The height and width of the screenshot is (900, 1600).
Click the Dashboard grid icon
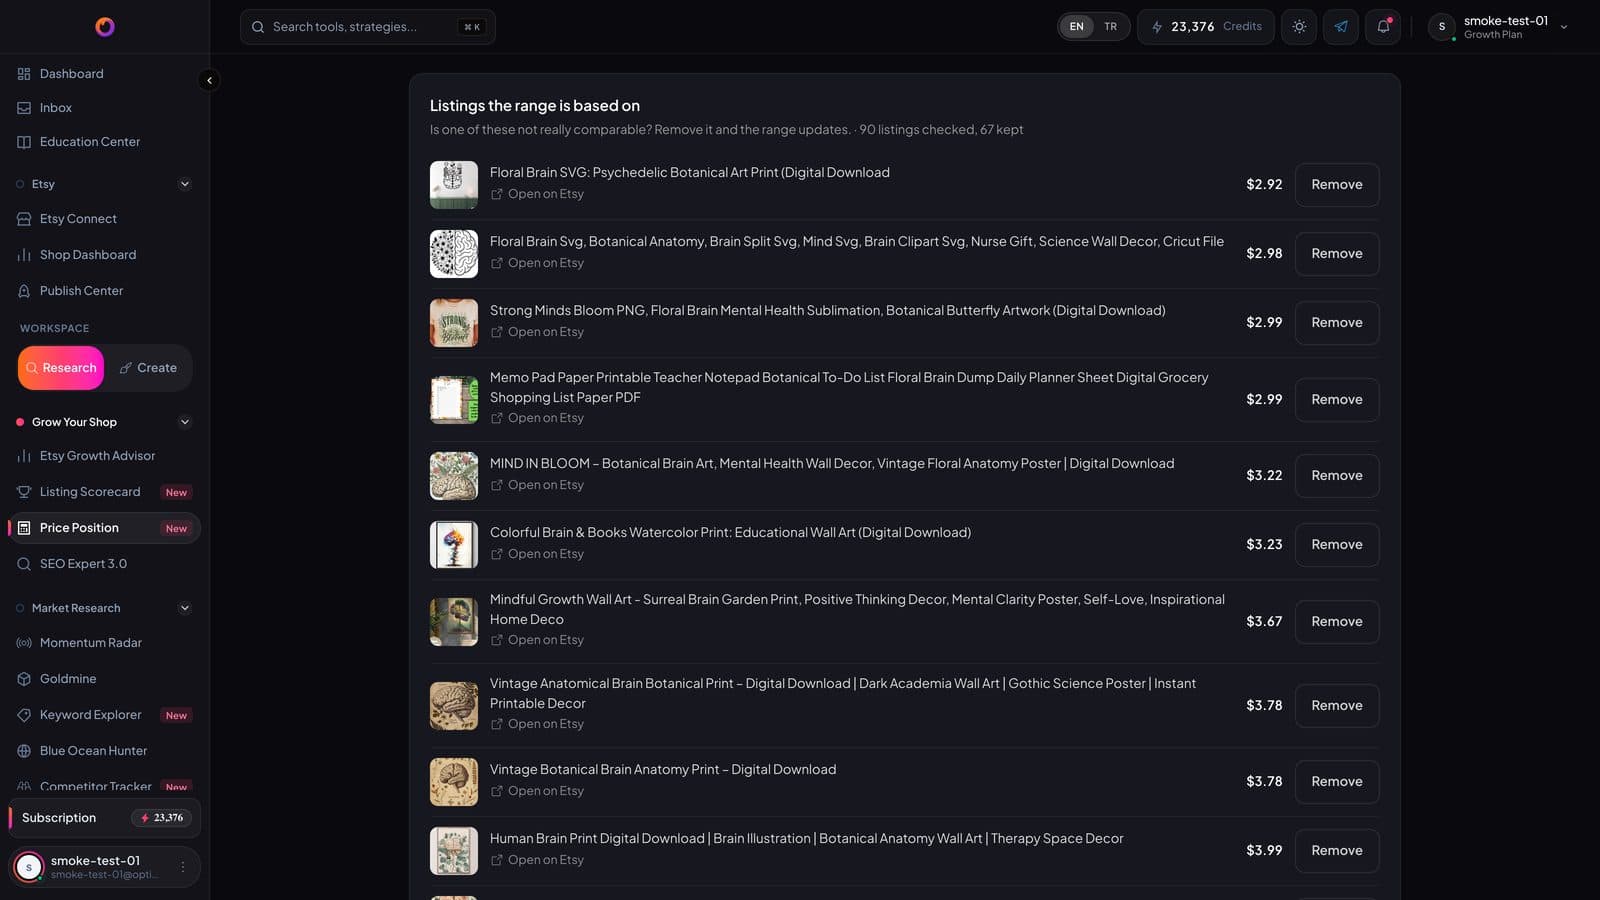[24, 74]
